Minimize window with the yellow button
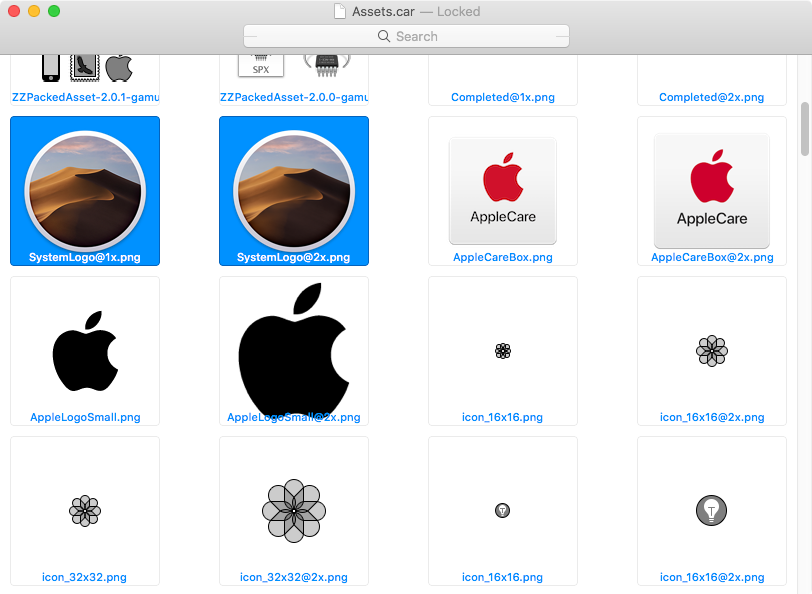812x594 pixels. coord(34,11)
